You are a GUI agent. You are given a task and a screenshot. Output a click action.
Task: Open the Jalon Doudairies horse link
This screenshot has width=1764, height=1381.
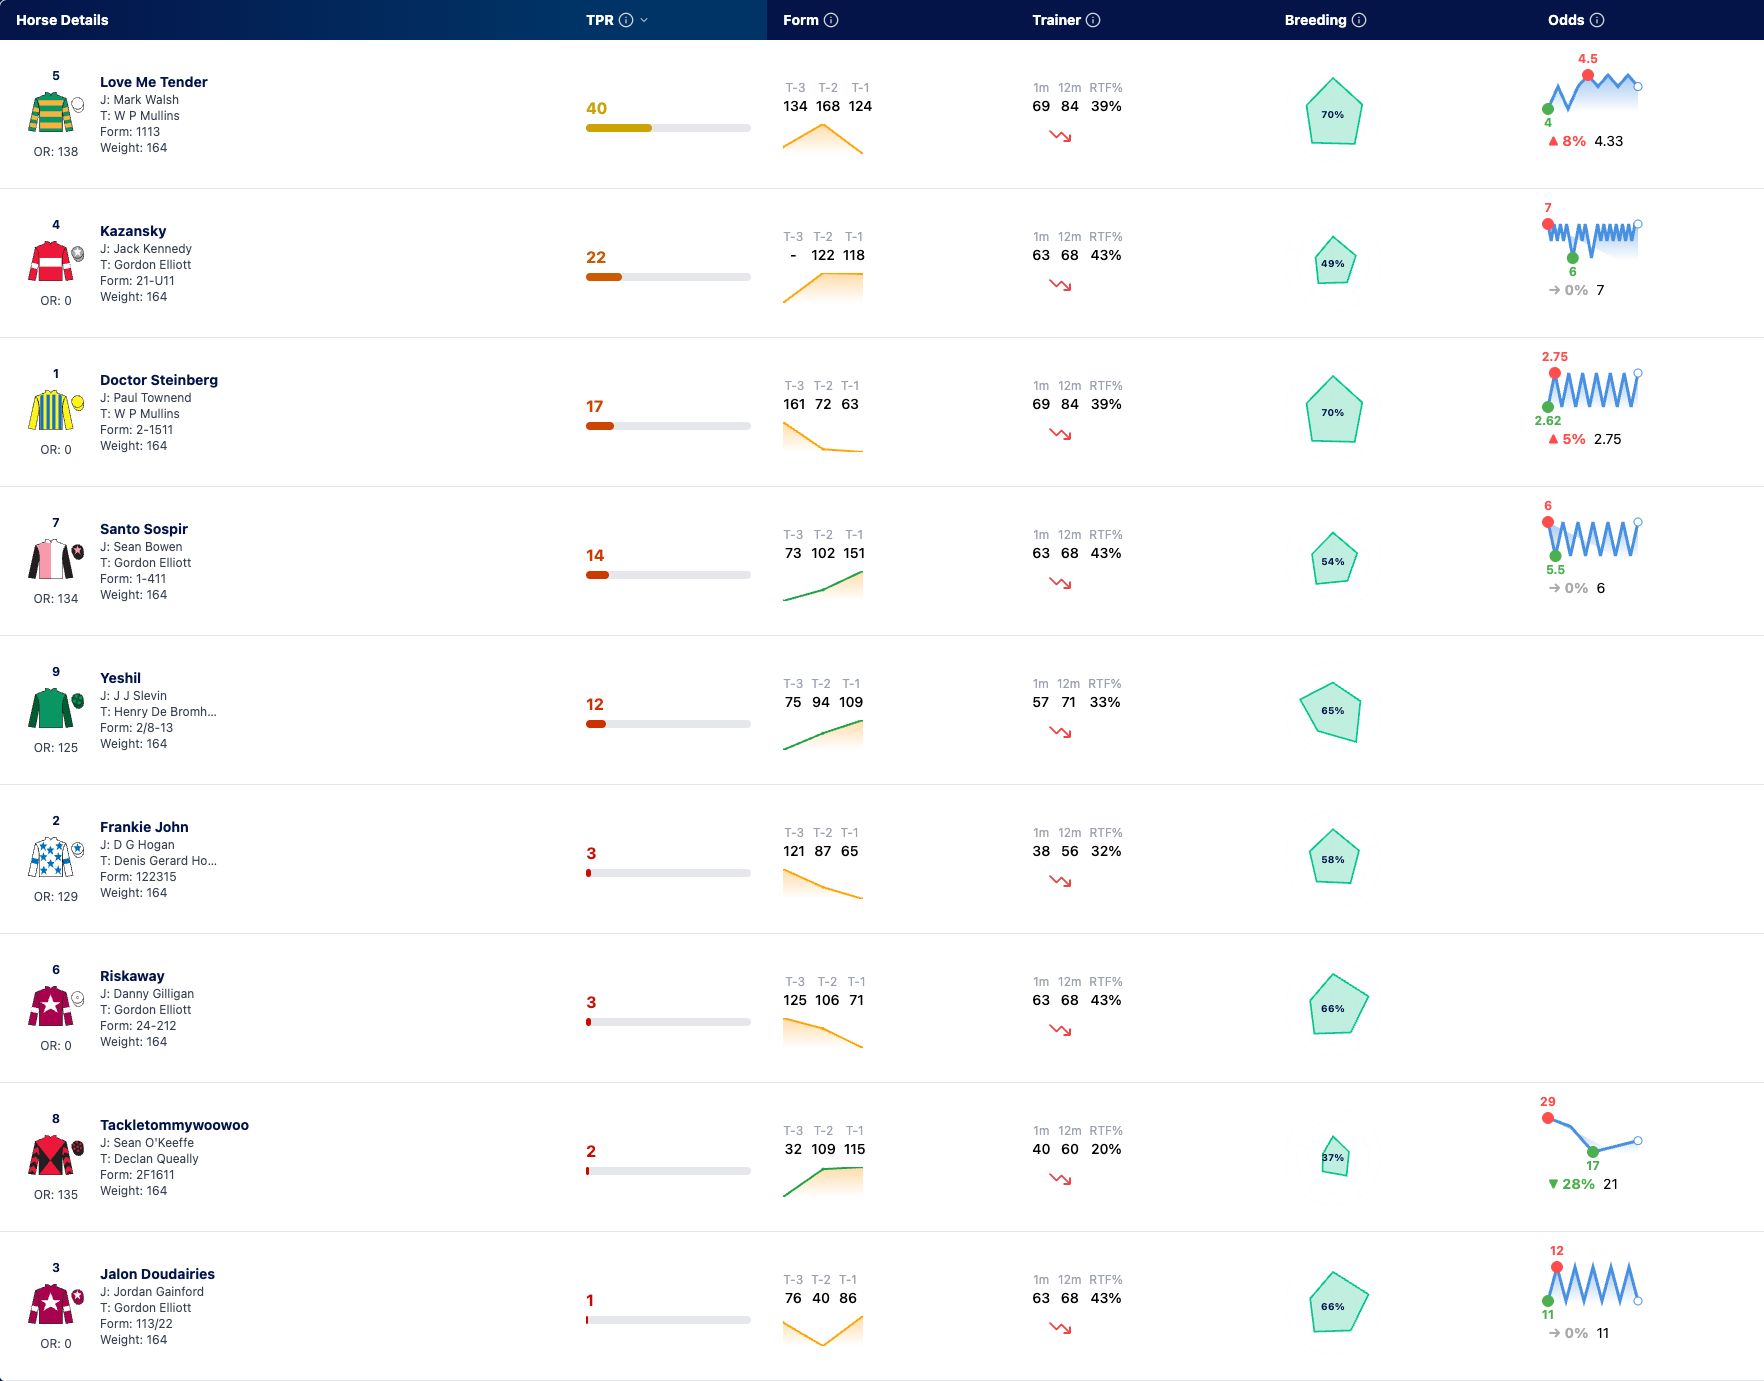click(x=157, y=1274)
